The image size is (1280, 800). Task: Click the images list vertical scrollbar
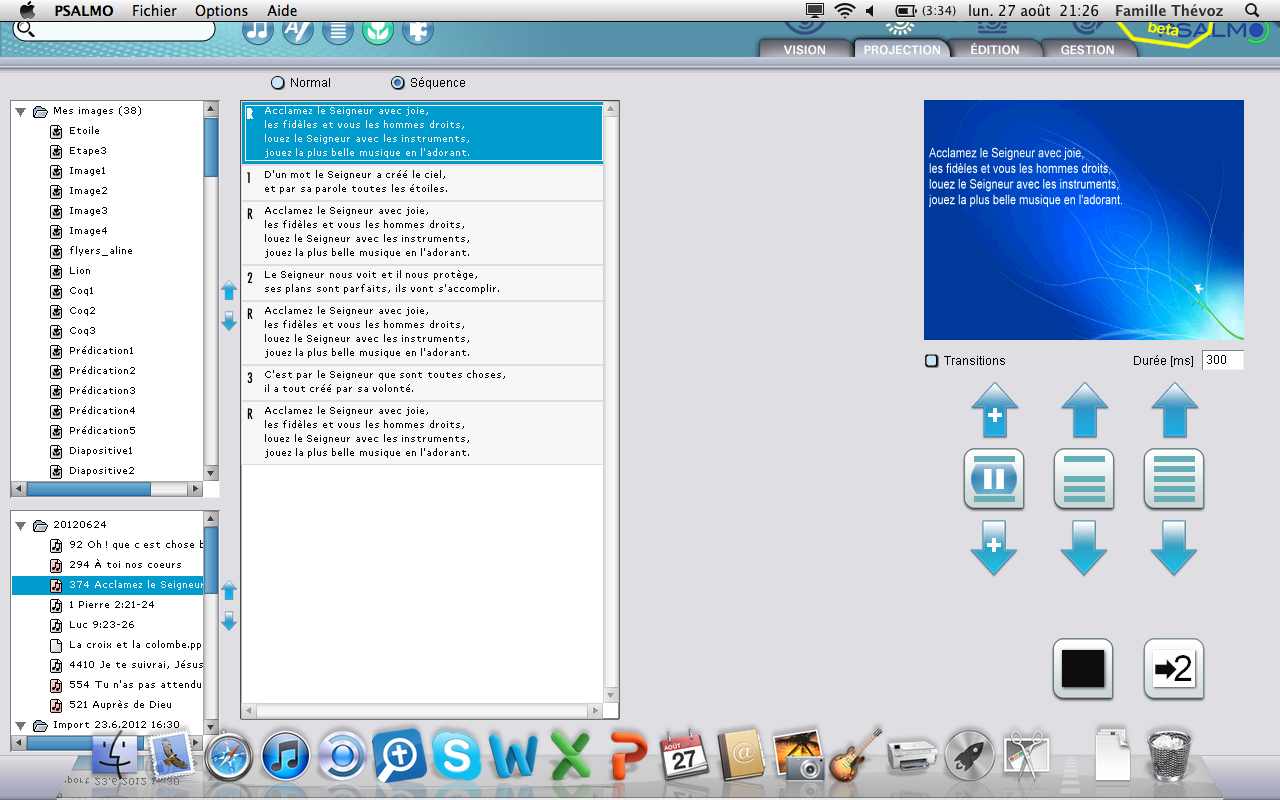(x=211, y=291)
